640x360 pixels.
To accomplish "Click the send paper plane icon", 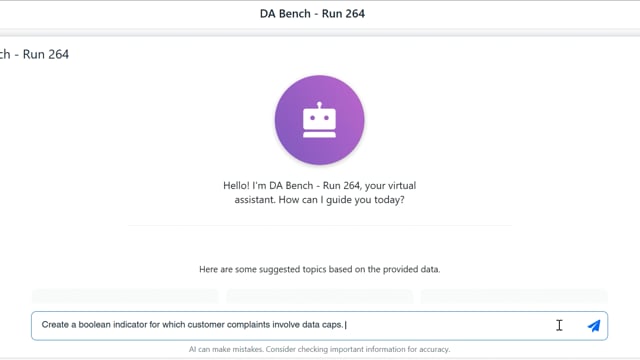I will point(594,326).
